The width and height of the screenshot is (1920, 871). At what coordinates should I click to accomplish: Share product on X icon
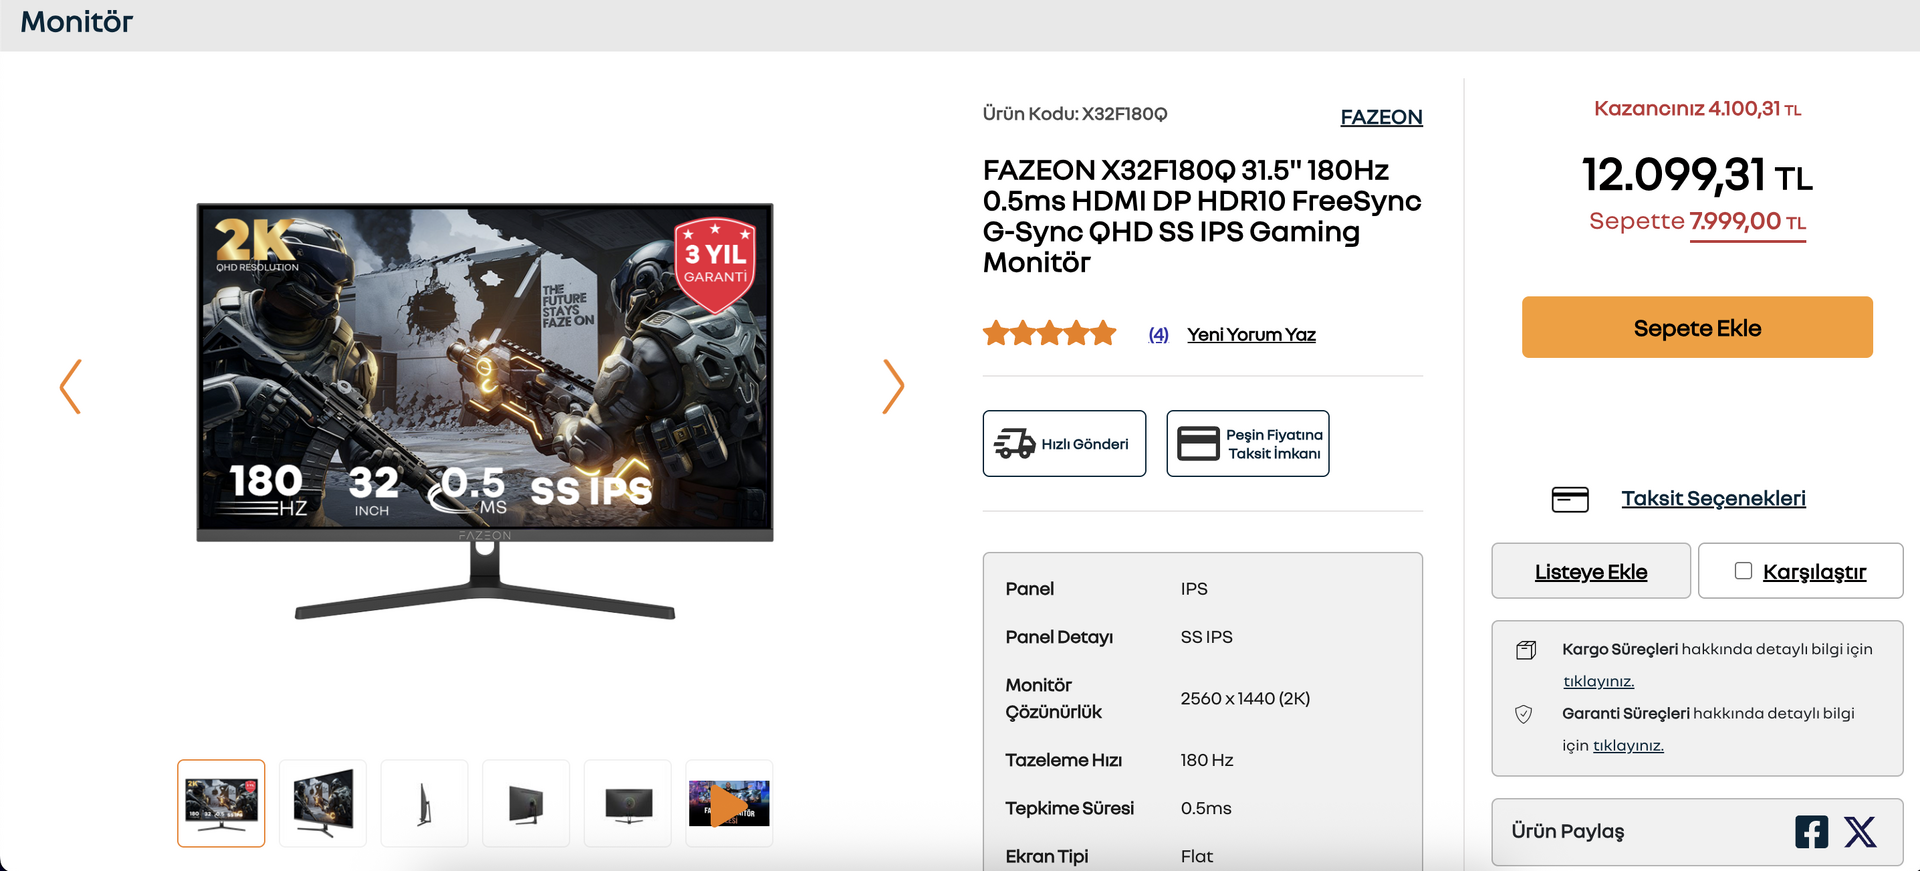pos(1860,832)
